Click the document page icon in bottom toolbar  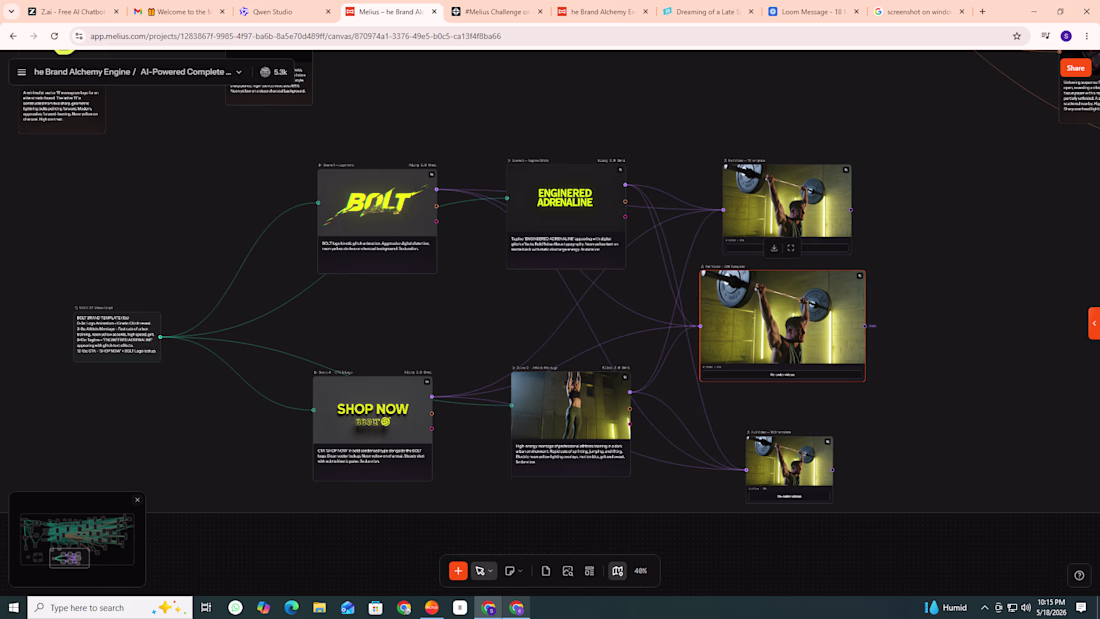point(546,571)
